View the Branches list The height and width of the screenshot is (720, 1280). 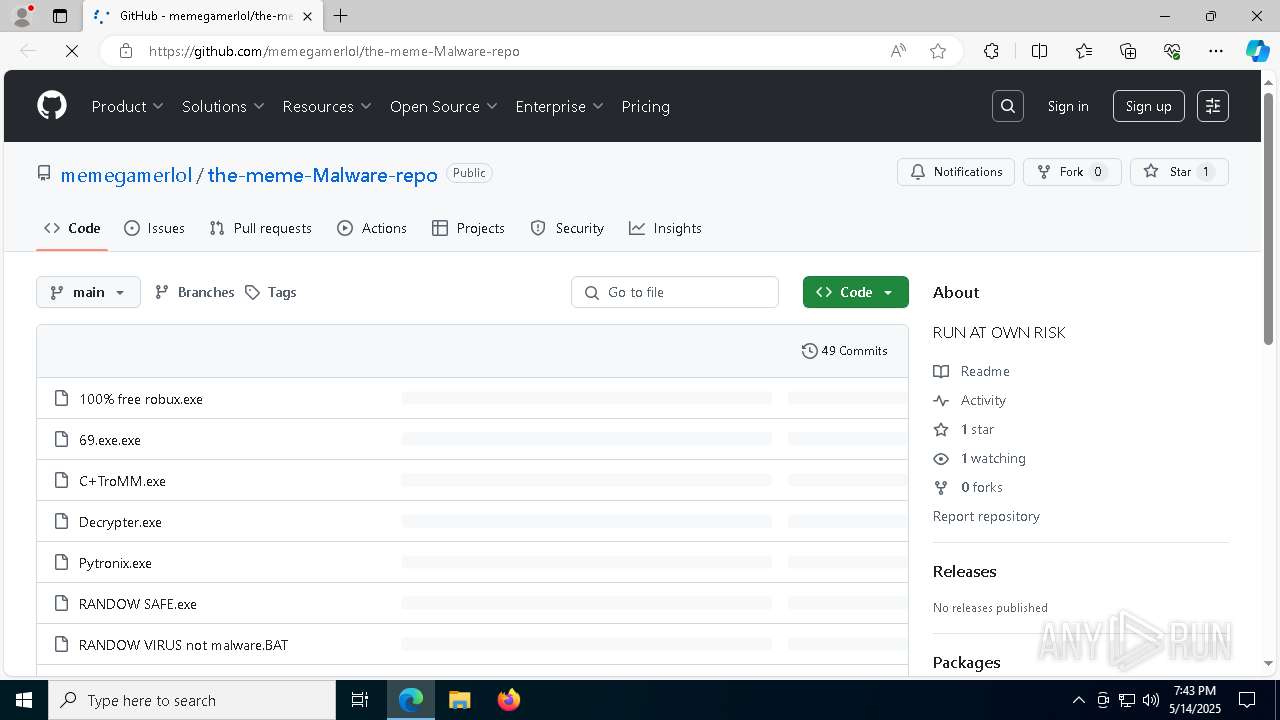coord(195,292)
